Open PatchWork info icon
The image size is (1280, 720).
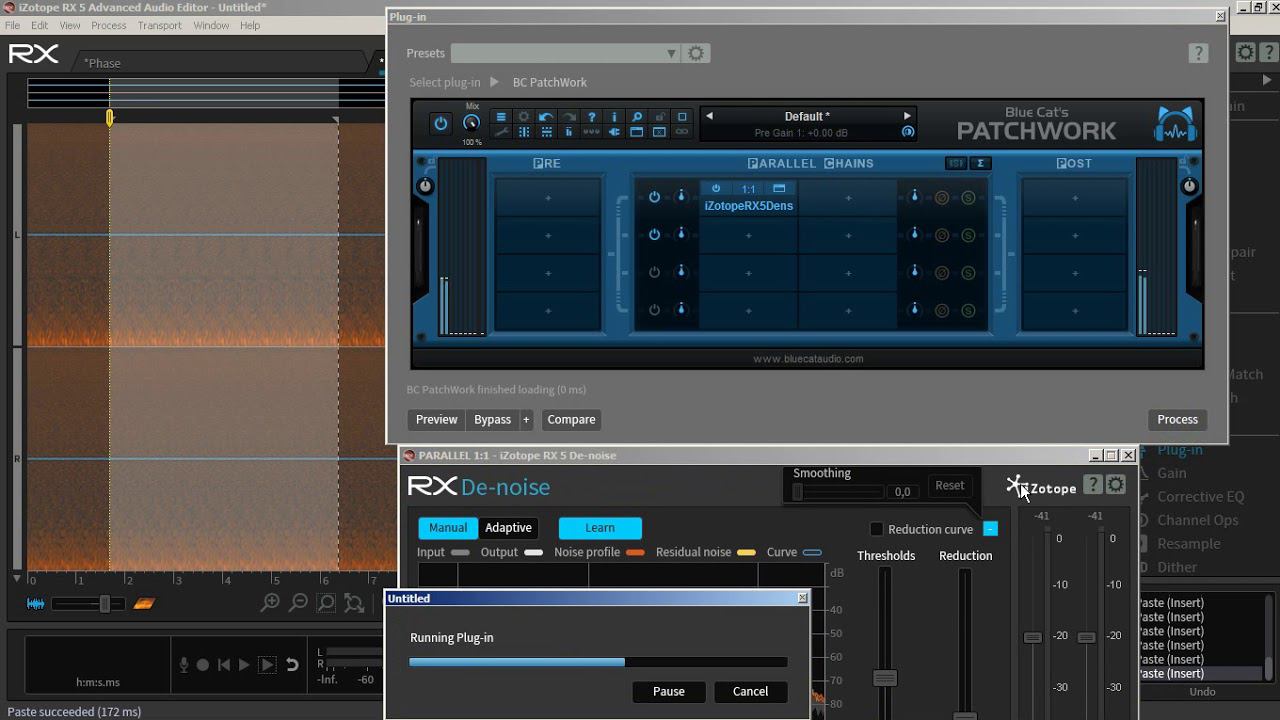(614, 117)
